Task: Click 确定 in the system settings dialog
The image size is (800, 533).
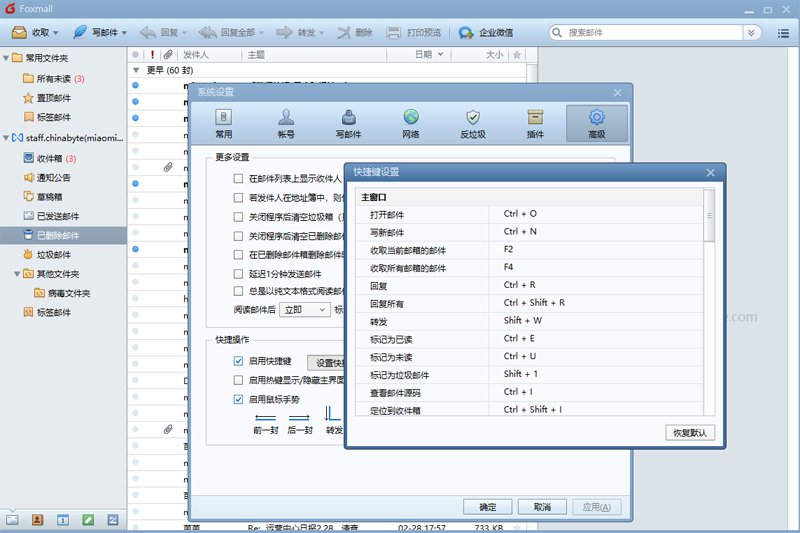Action: click(x=487, y=507)
